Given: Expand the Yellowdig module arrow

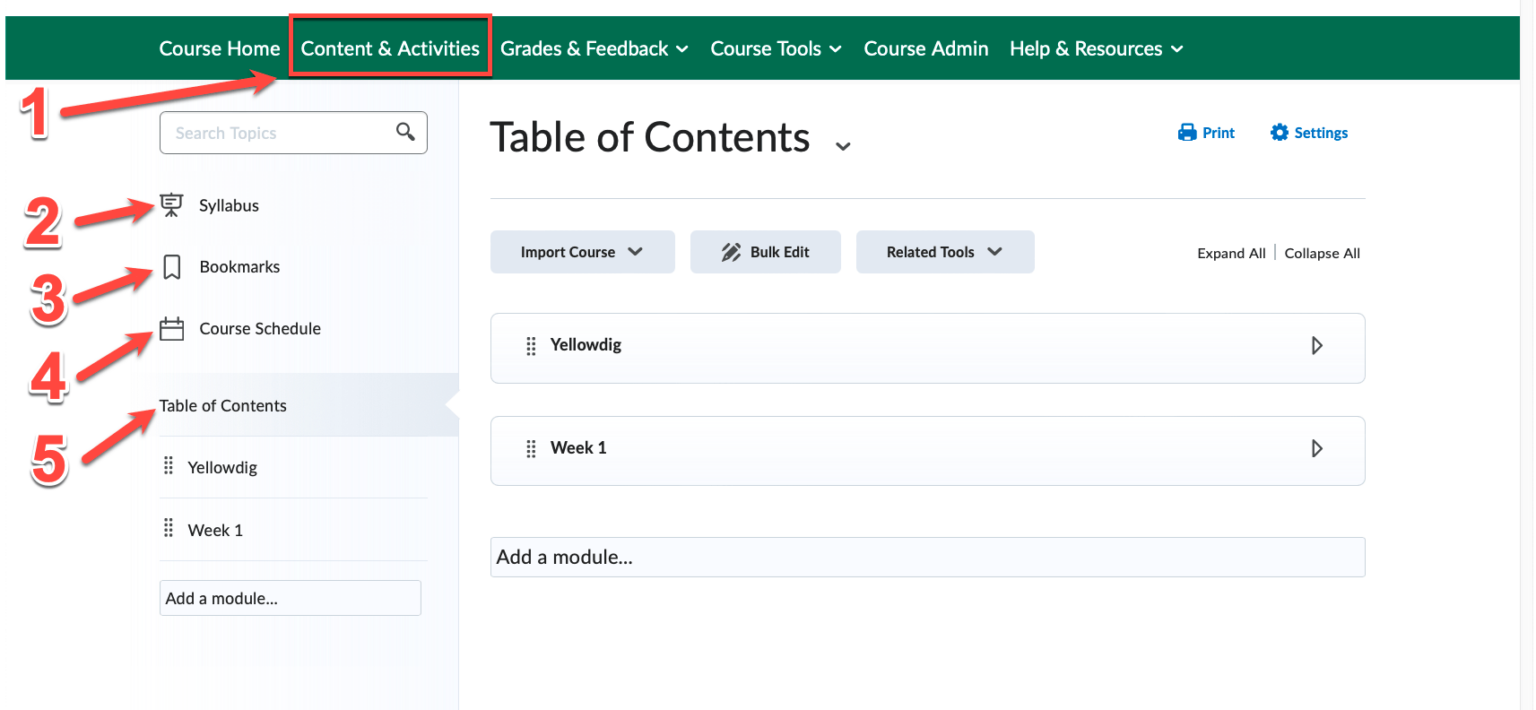Looking at the screenshot, I should 1318,345.
